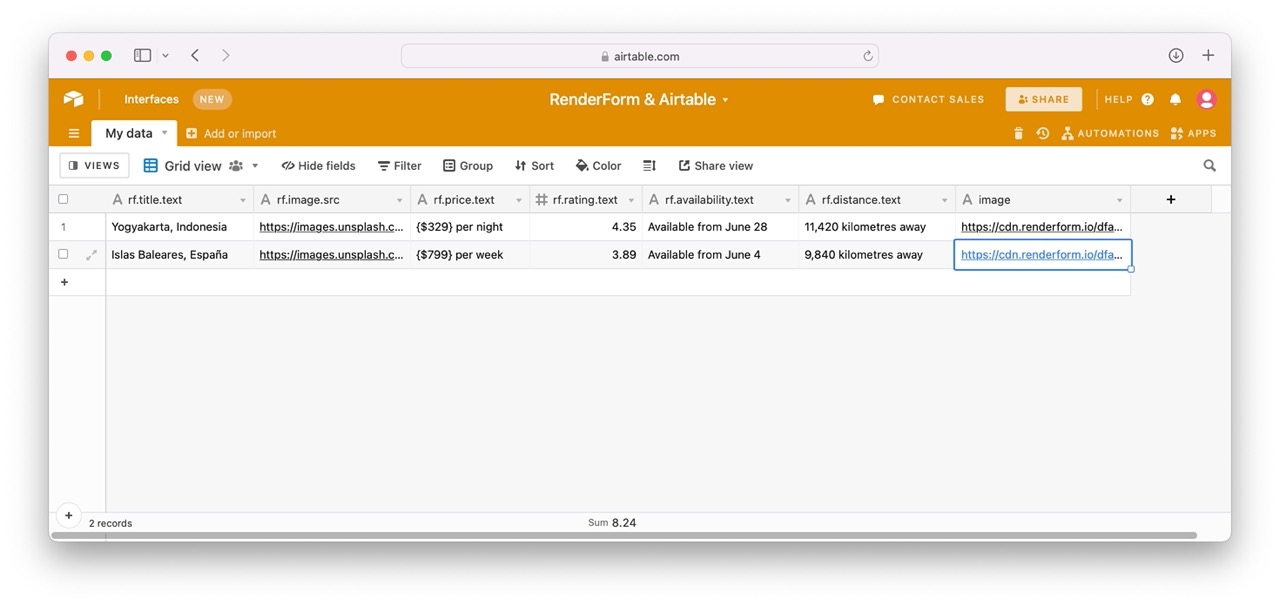Select 'Available from June 4' cell

click(720, 255)
